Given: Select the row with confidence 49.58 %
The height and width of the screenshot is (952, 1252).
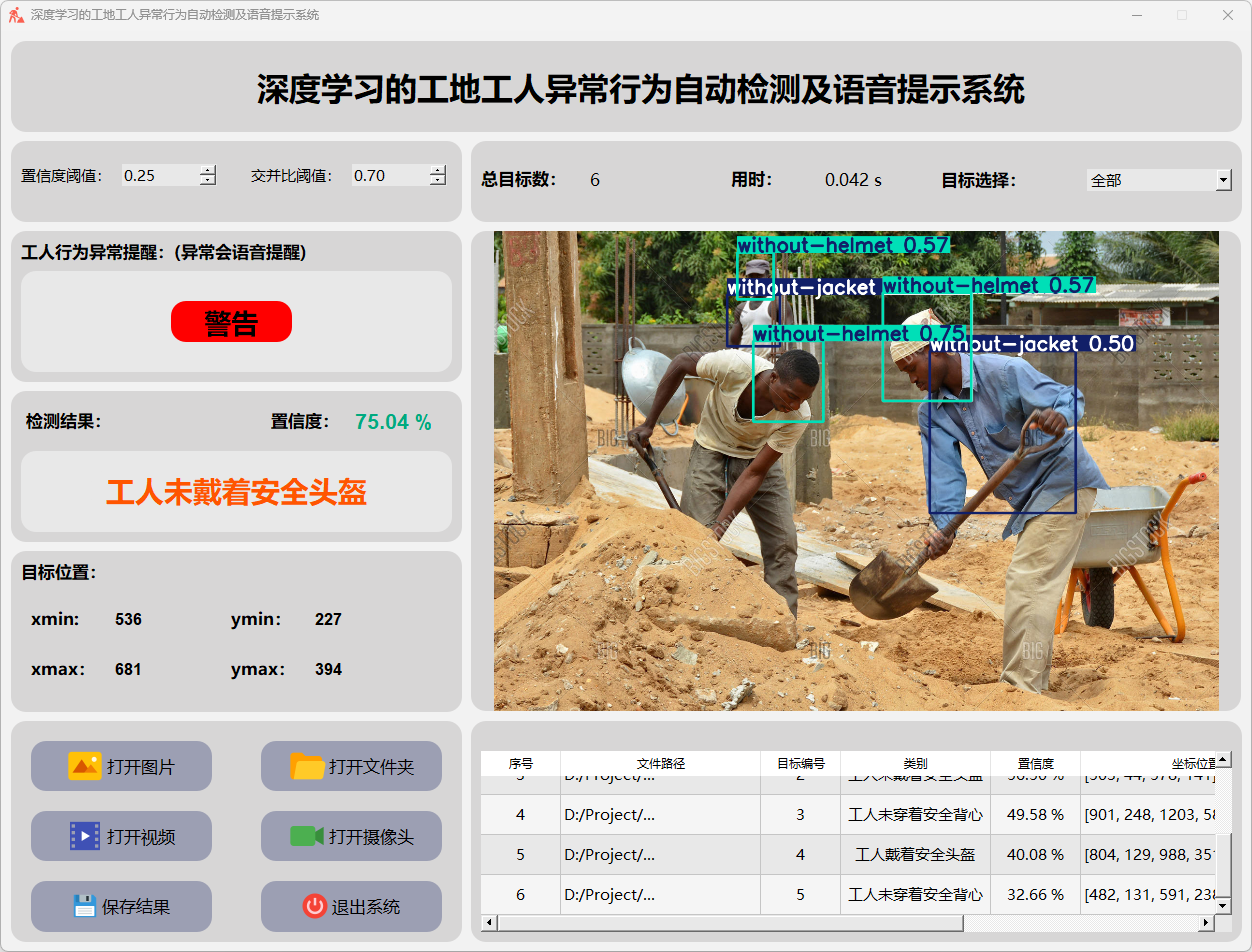Looking at the screenshot, I should (x=1035, y=815).
